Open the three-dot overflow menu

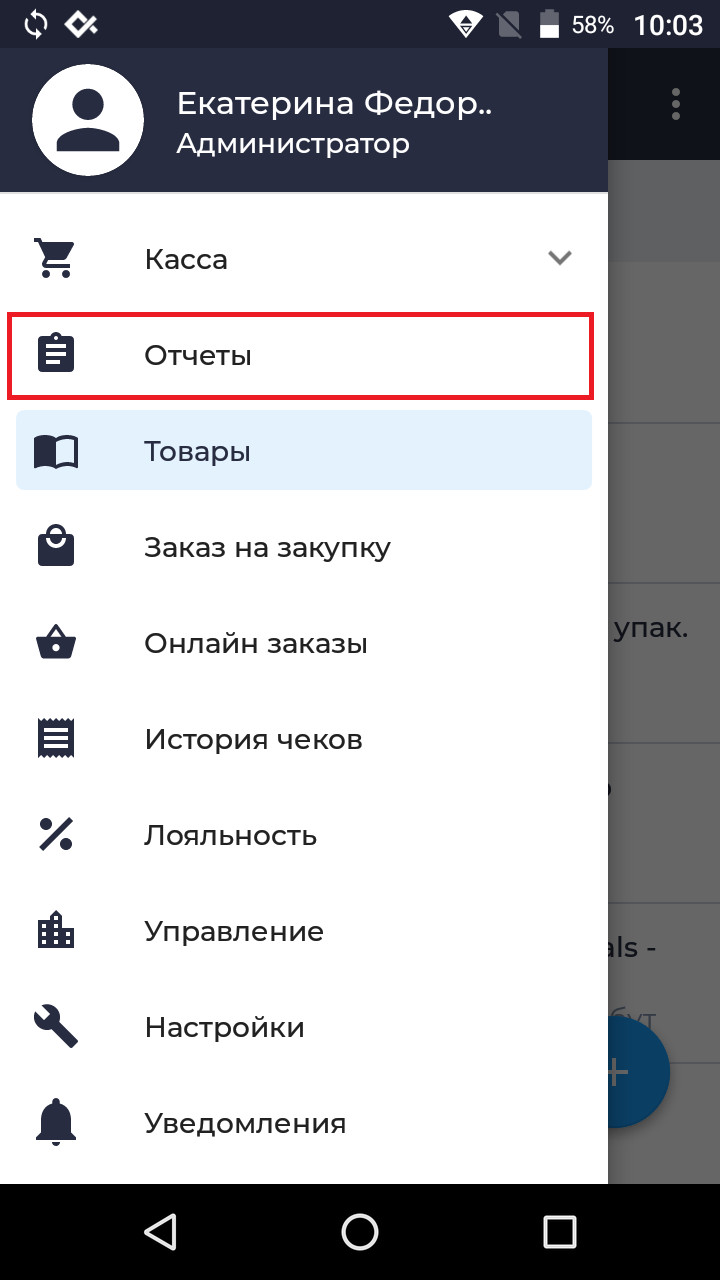[x=677, y=104]
